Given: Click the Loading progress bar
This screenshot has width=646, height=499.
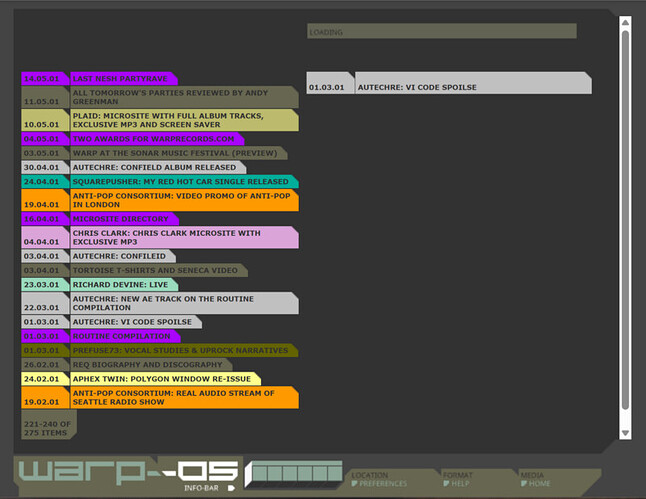Looking at the screenshot, I should (x=442, y=31).
